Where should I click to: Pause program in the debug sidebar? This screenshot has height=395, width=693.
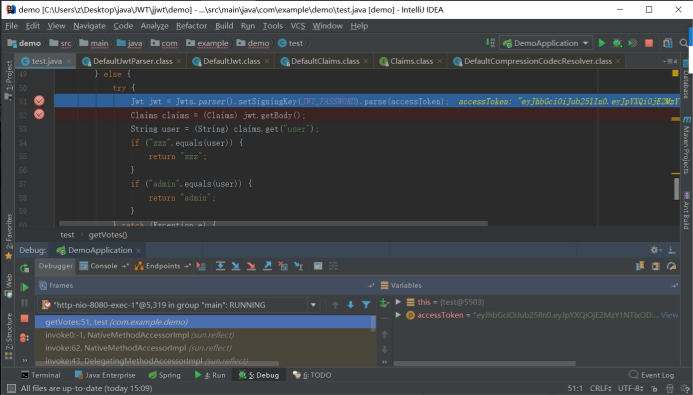pos(24,303)
